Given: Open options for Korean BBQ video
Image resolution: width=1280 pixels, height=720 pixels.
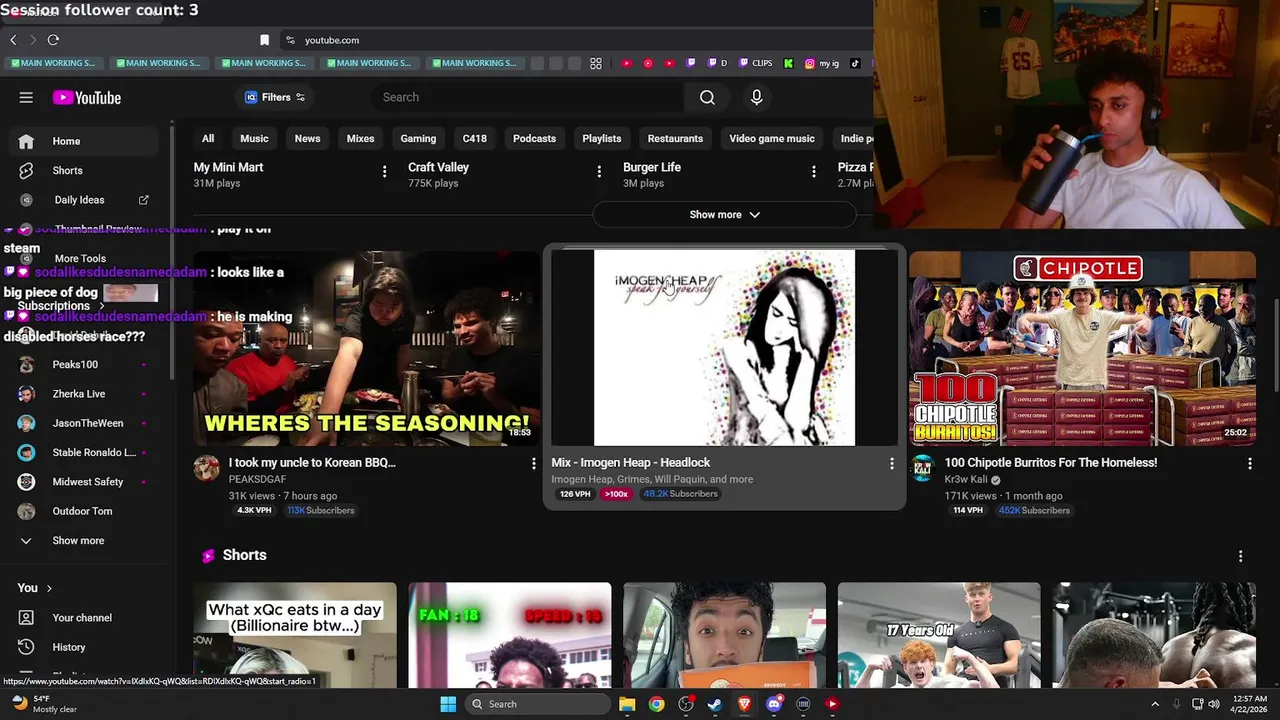Looking at the screenshot, I should [x=533, y=463].
